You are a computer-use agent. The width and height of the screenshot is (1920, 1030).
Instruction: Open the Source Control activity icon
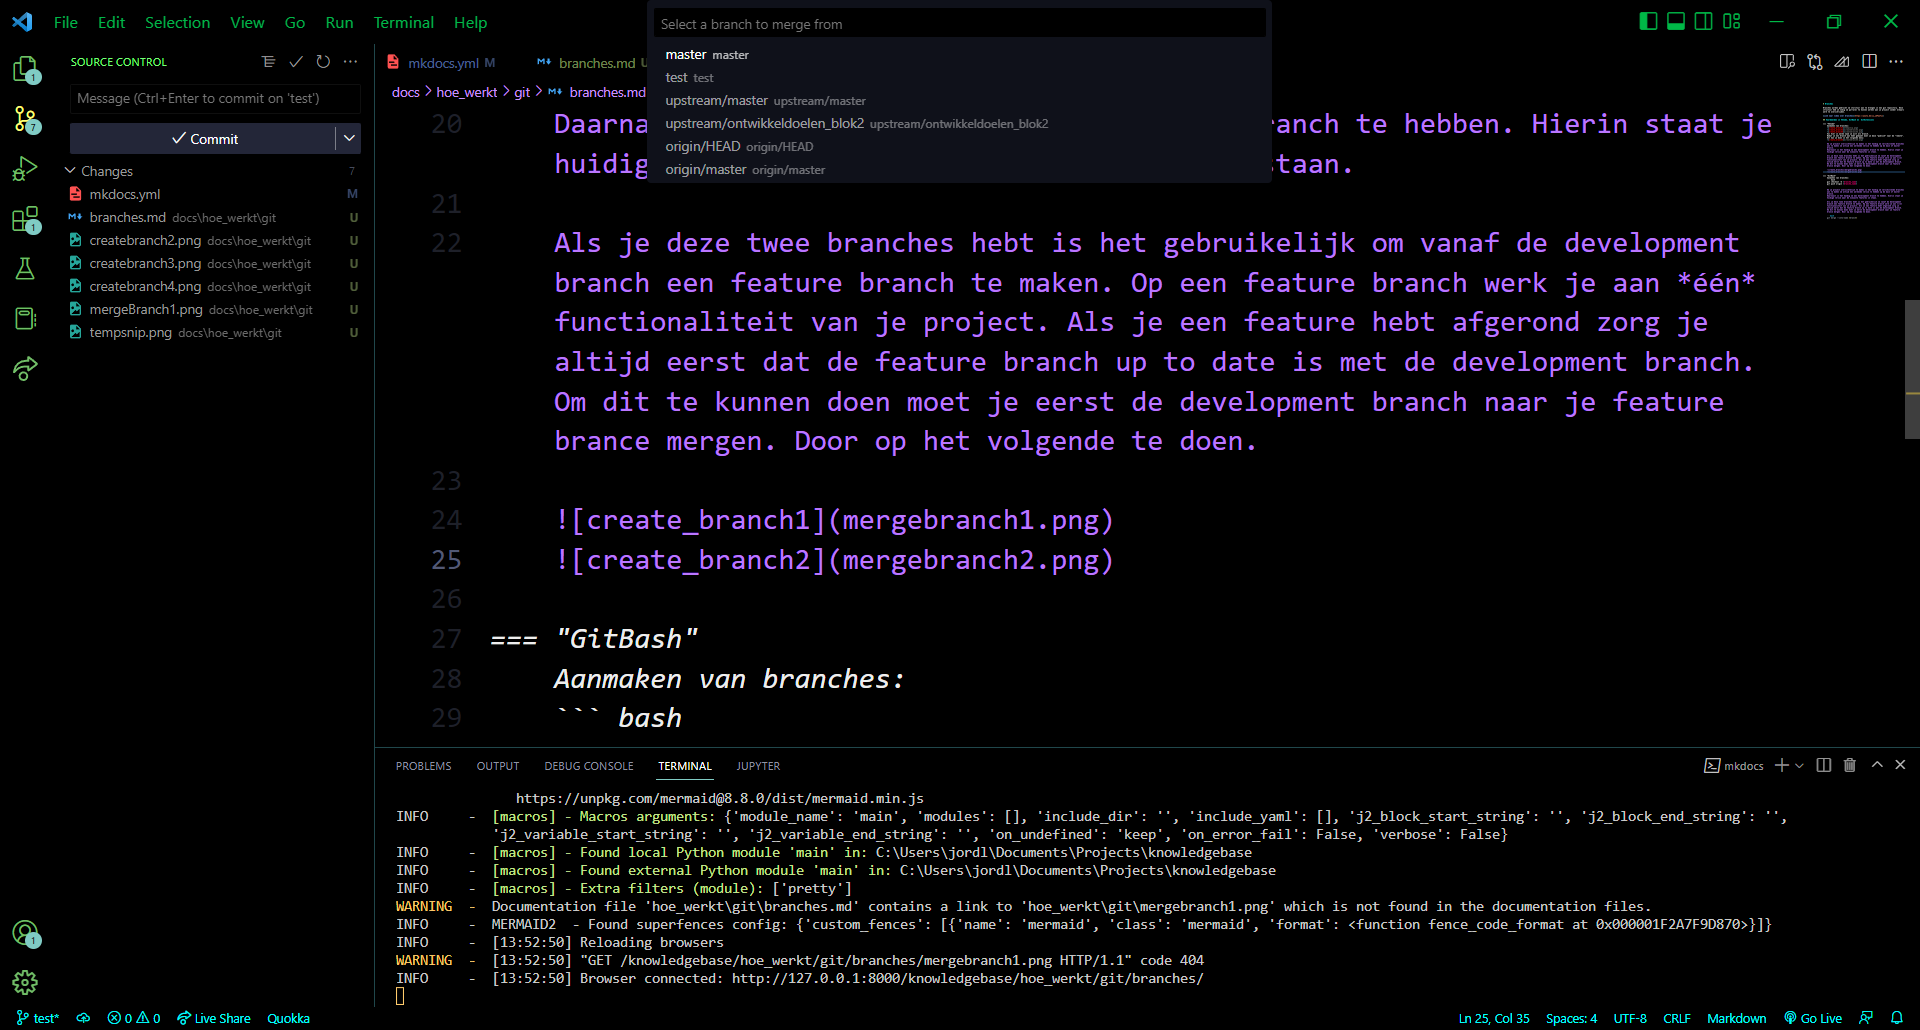25,120
